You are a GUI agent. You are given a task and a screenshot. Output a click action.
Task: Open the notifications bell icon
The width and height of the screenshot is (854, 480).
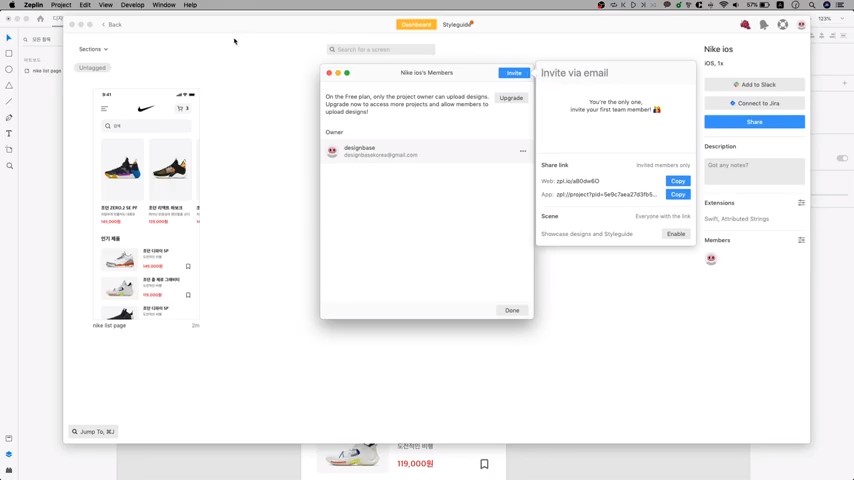(x=764, y=25)
